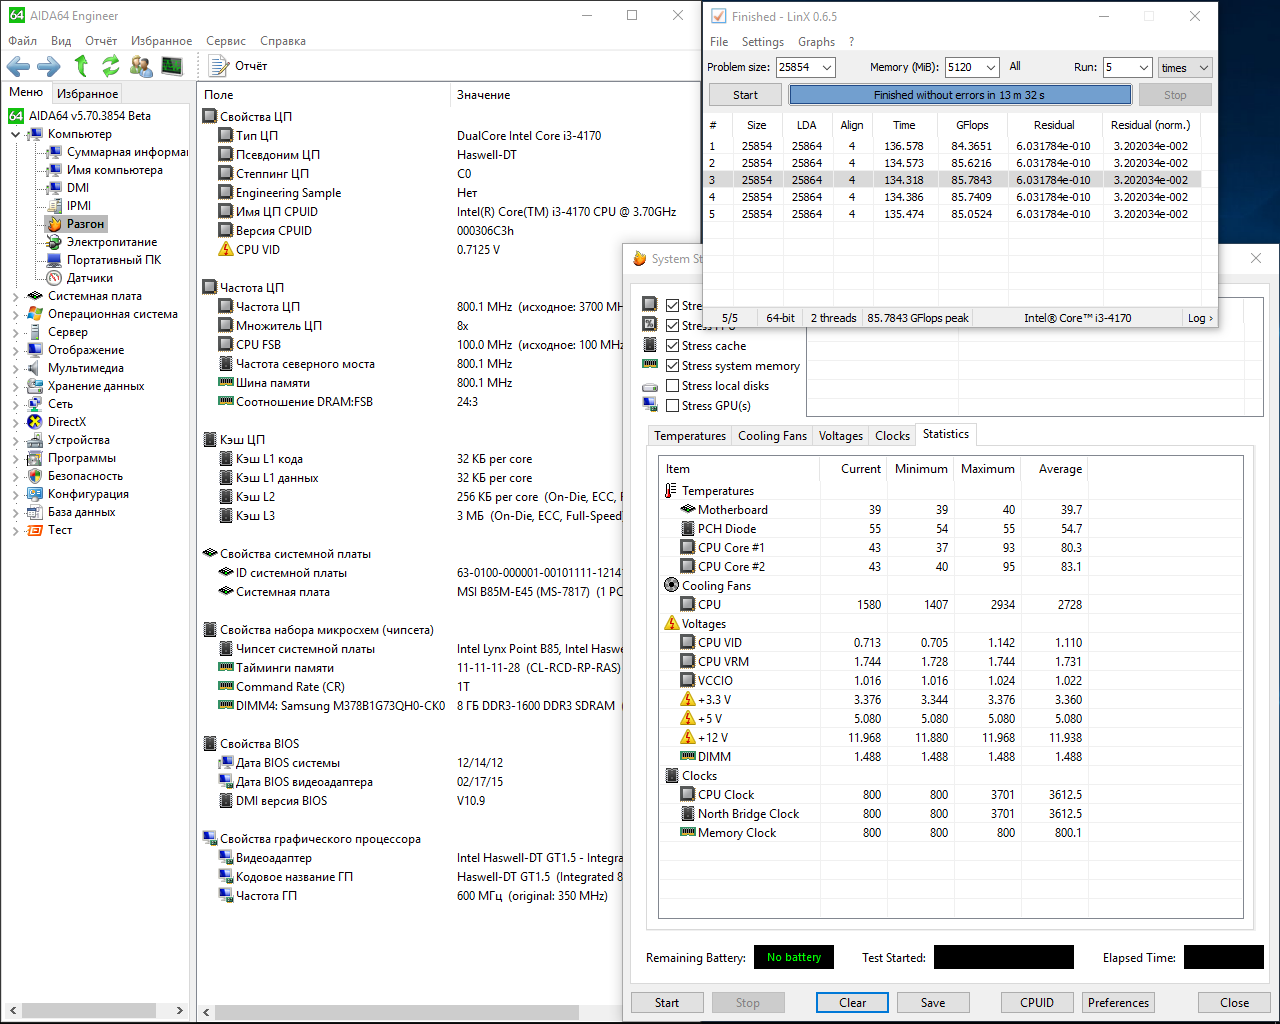Switch to the Избранное tab
Screen dimensions: 1280x1024
point(87,93)
